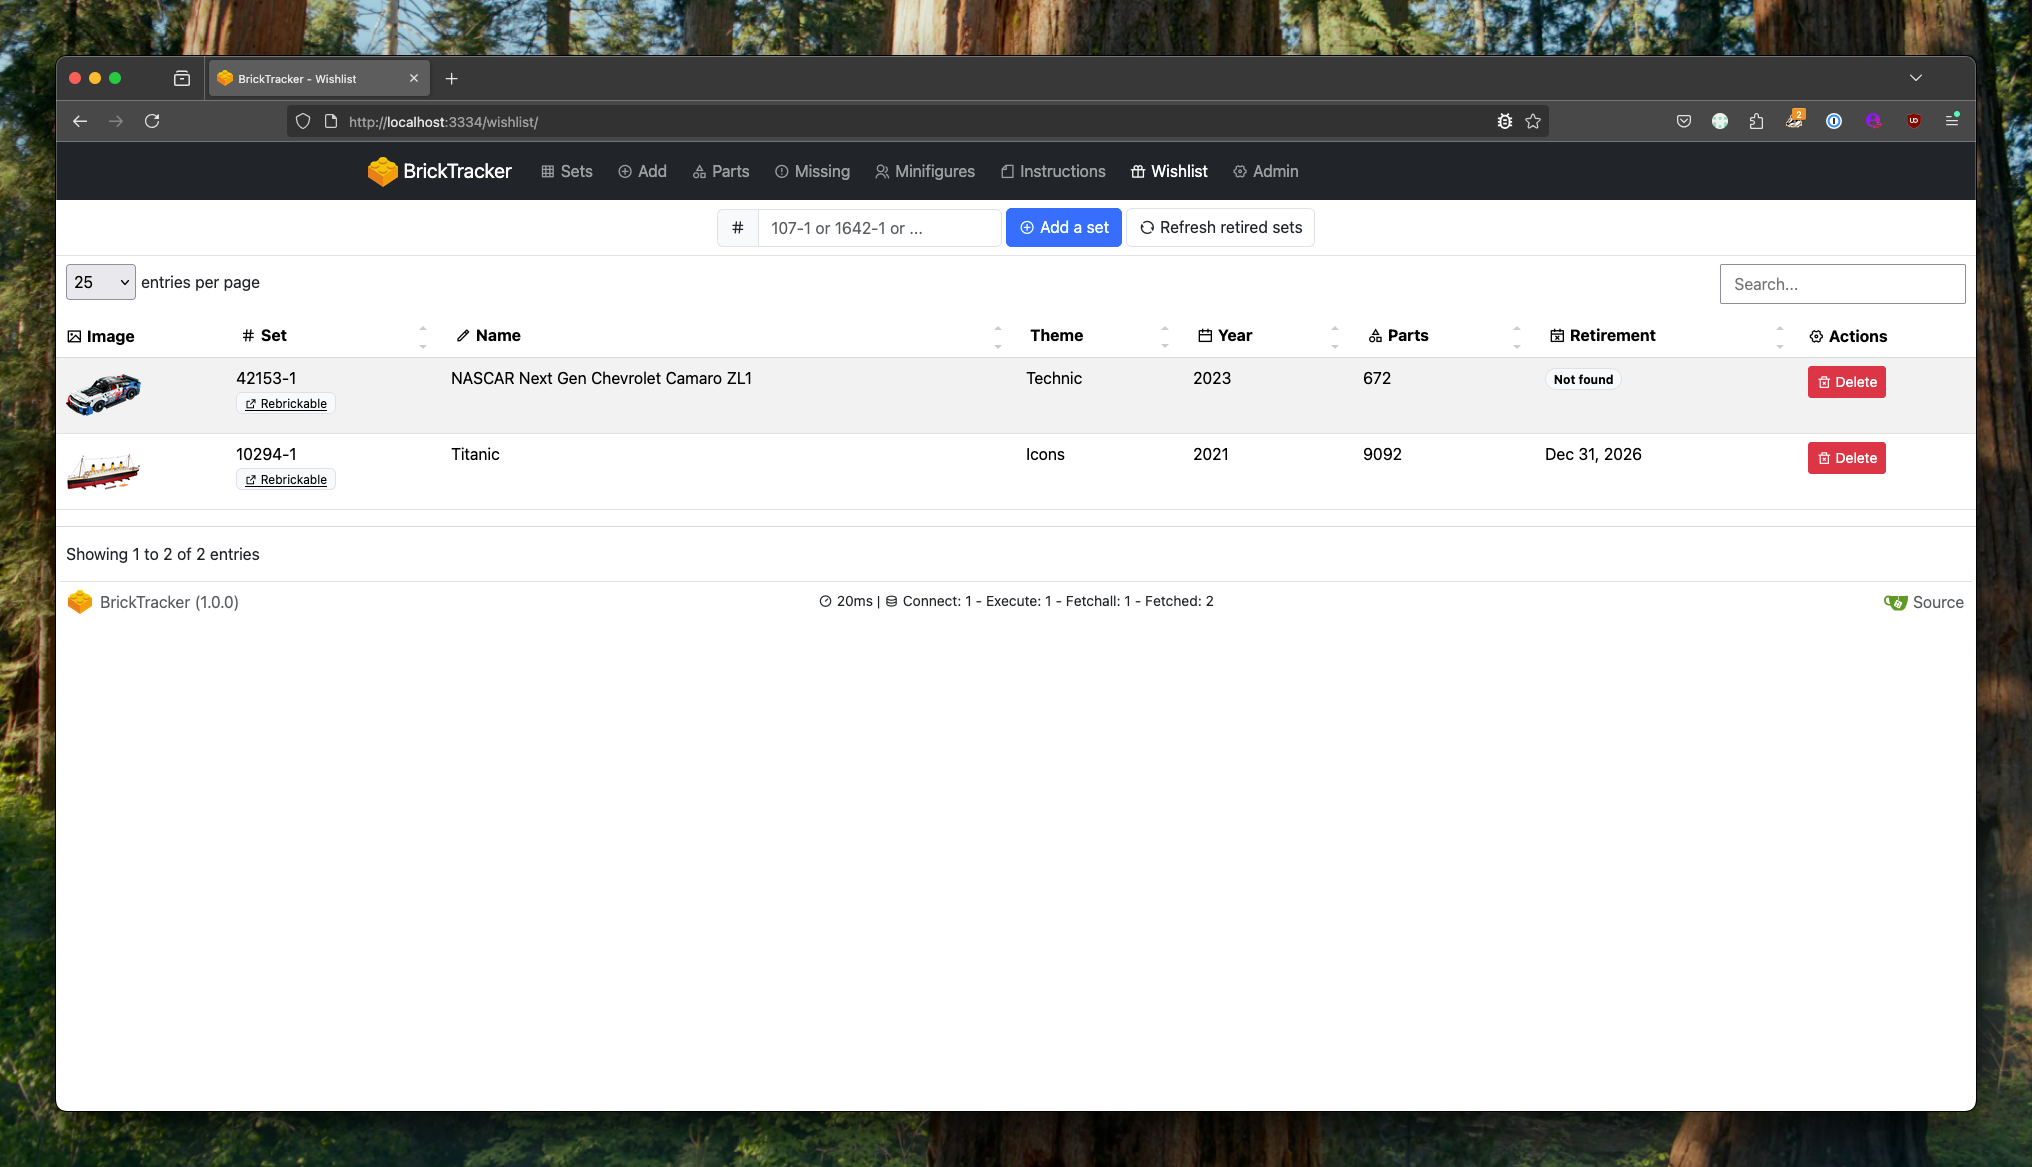Open Rebrickable link for set 42153-1
Image resolution: width=2032 pixels, height=1167 pixels.
[286, 404]
